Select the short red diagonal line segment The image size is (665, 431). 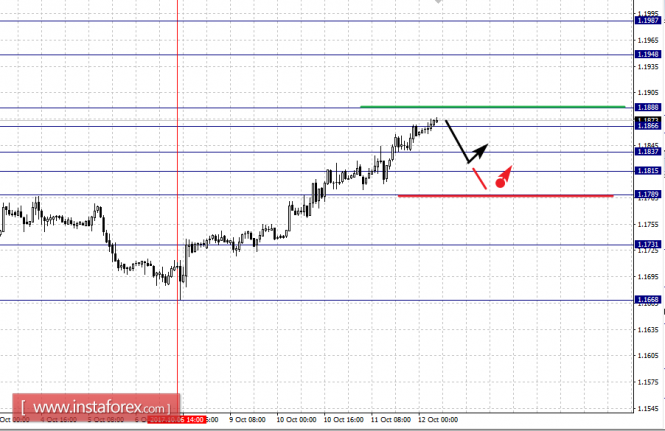tap(479, 178)
